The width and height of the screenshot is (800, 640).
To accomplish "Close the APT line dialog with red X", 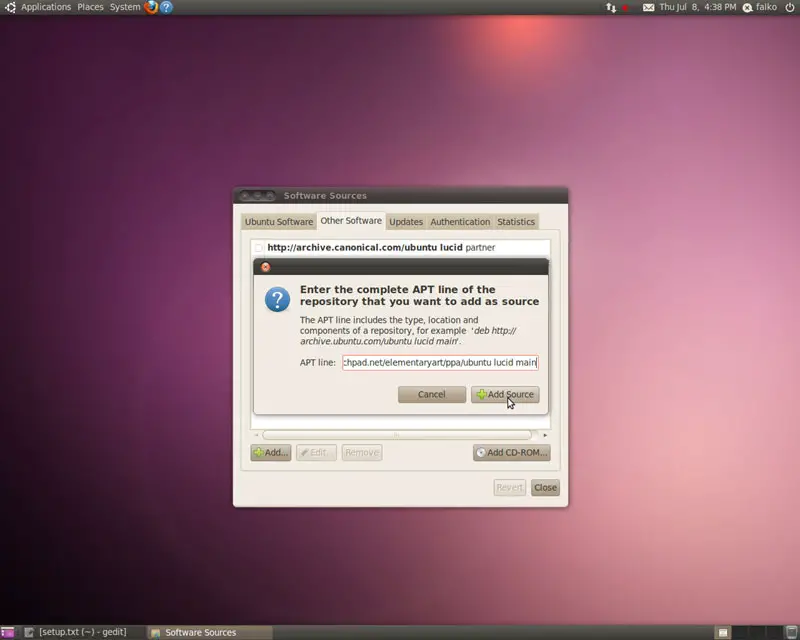I will [265, 267].
